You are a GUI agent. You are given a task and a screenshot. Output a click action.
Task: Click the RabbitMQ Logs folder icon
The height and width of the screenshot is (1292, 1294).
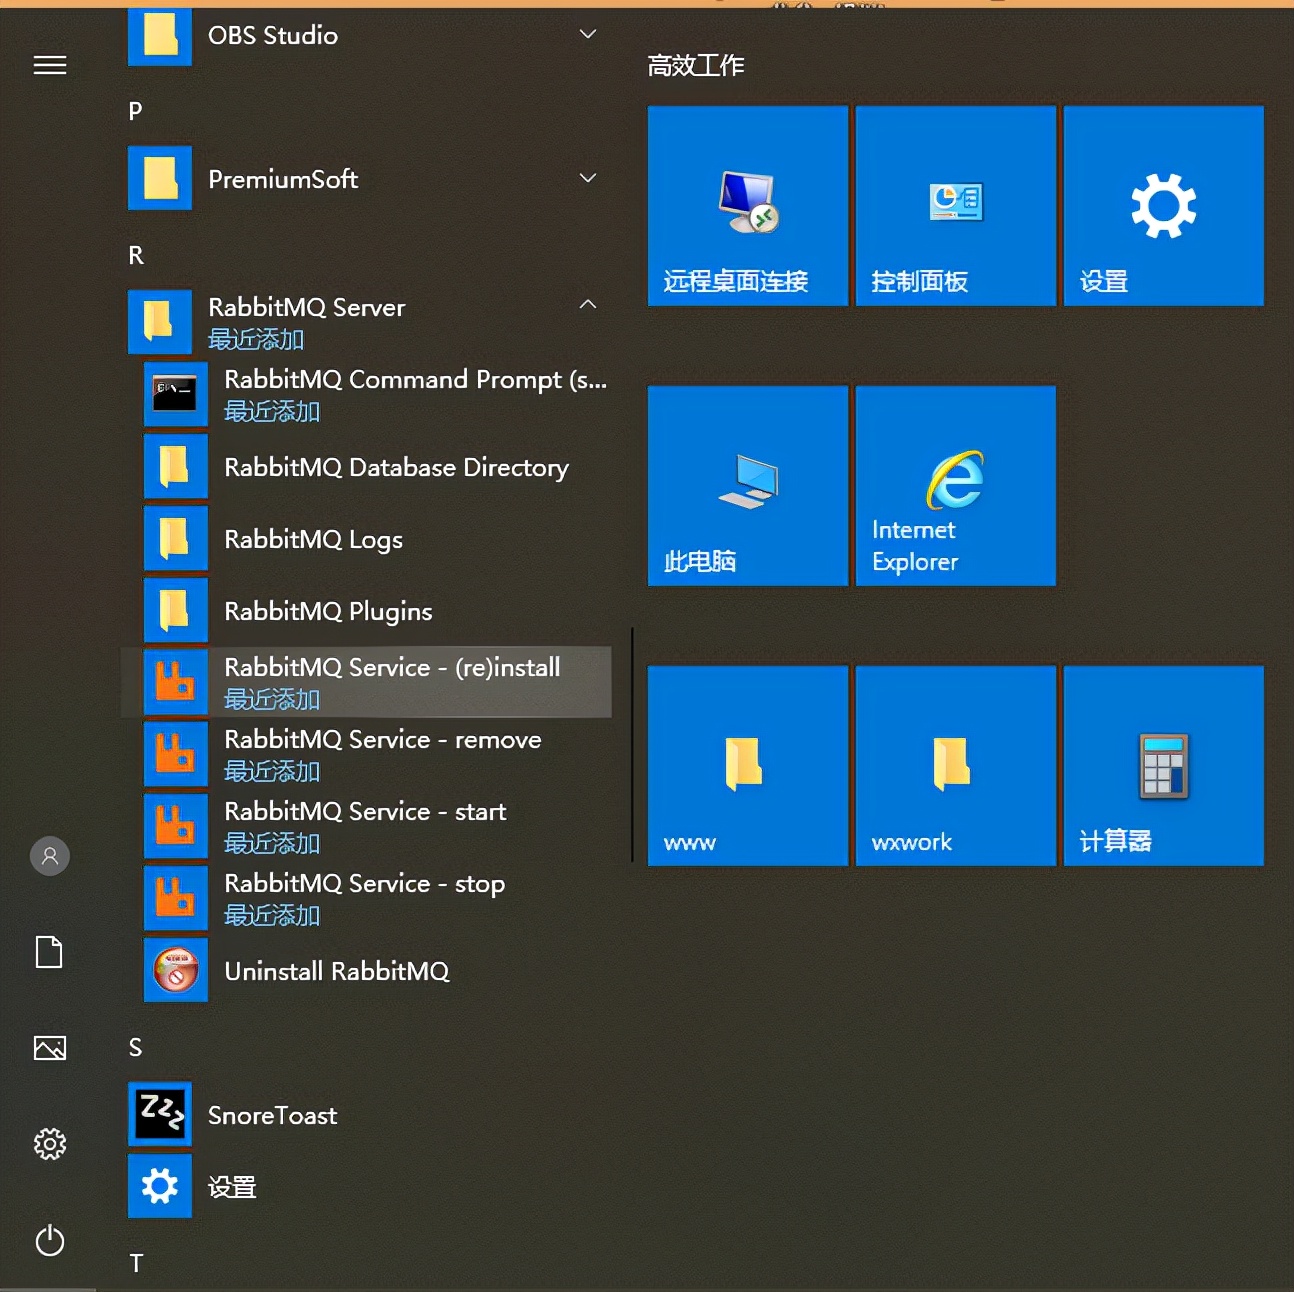pyautogui.click(x=176, y=538)
